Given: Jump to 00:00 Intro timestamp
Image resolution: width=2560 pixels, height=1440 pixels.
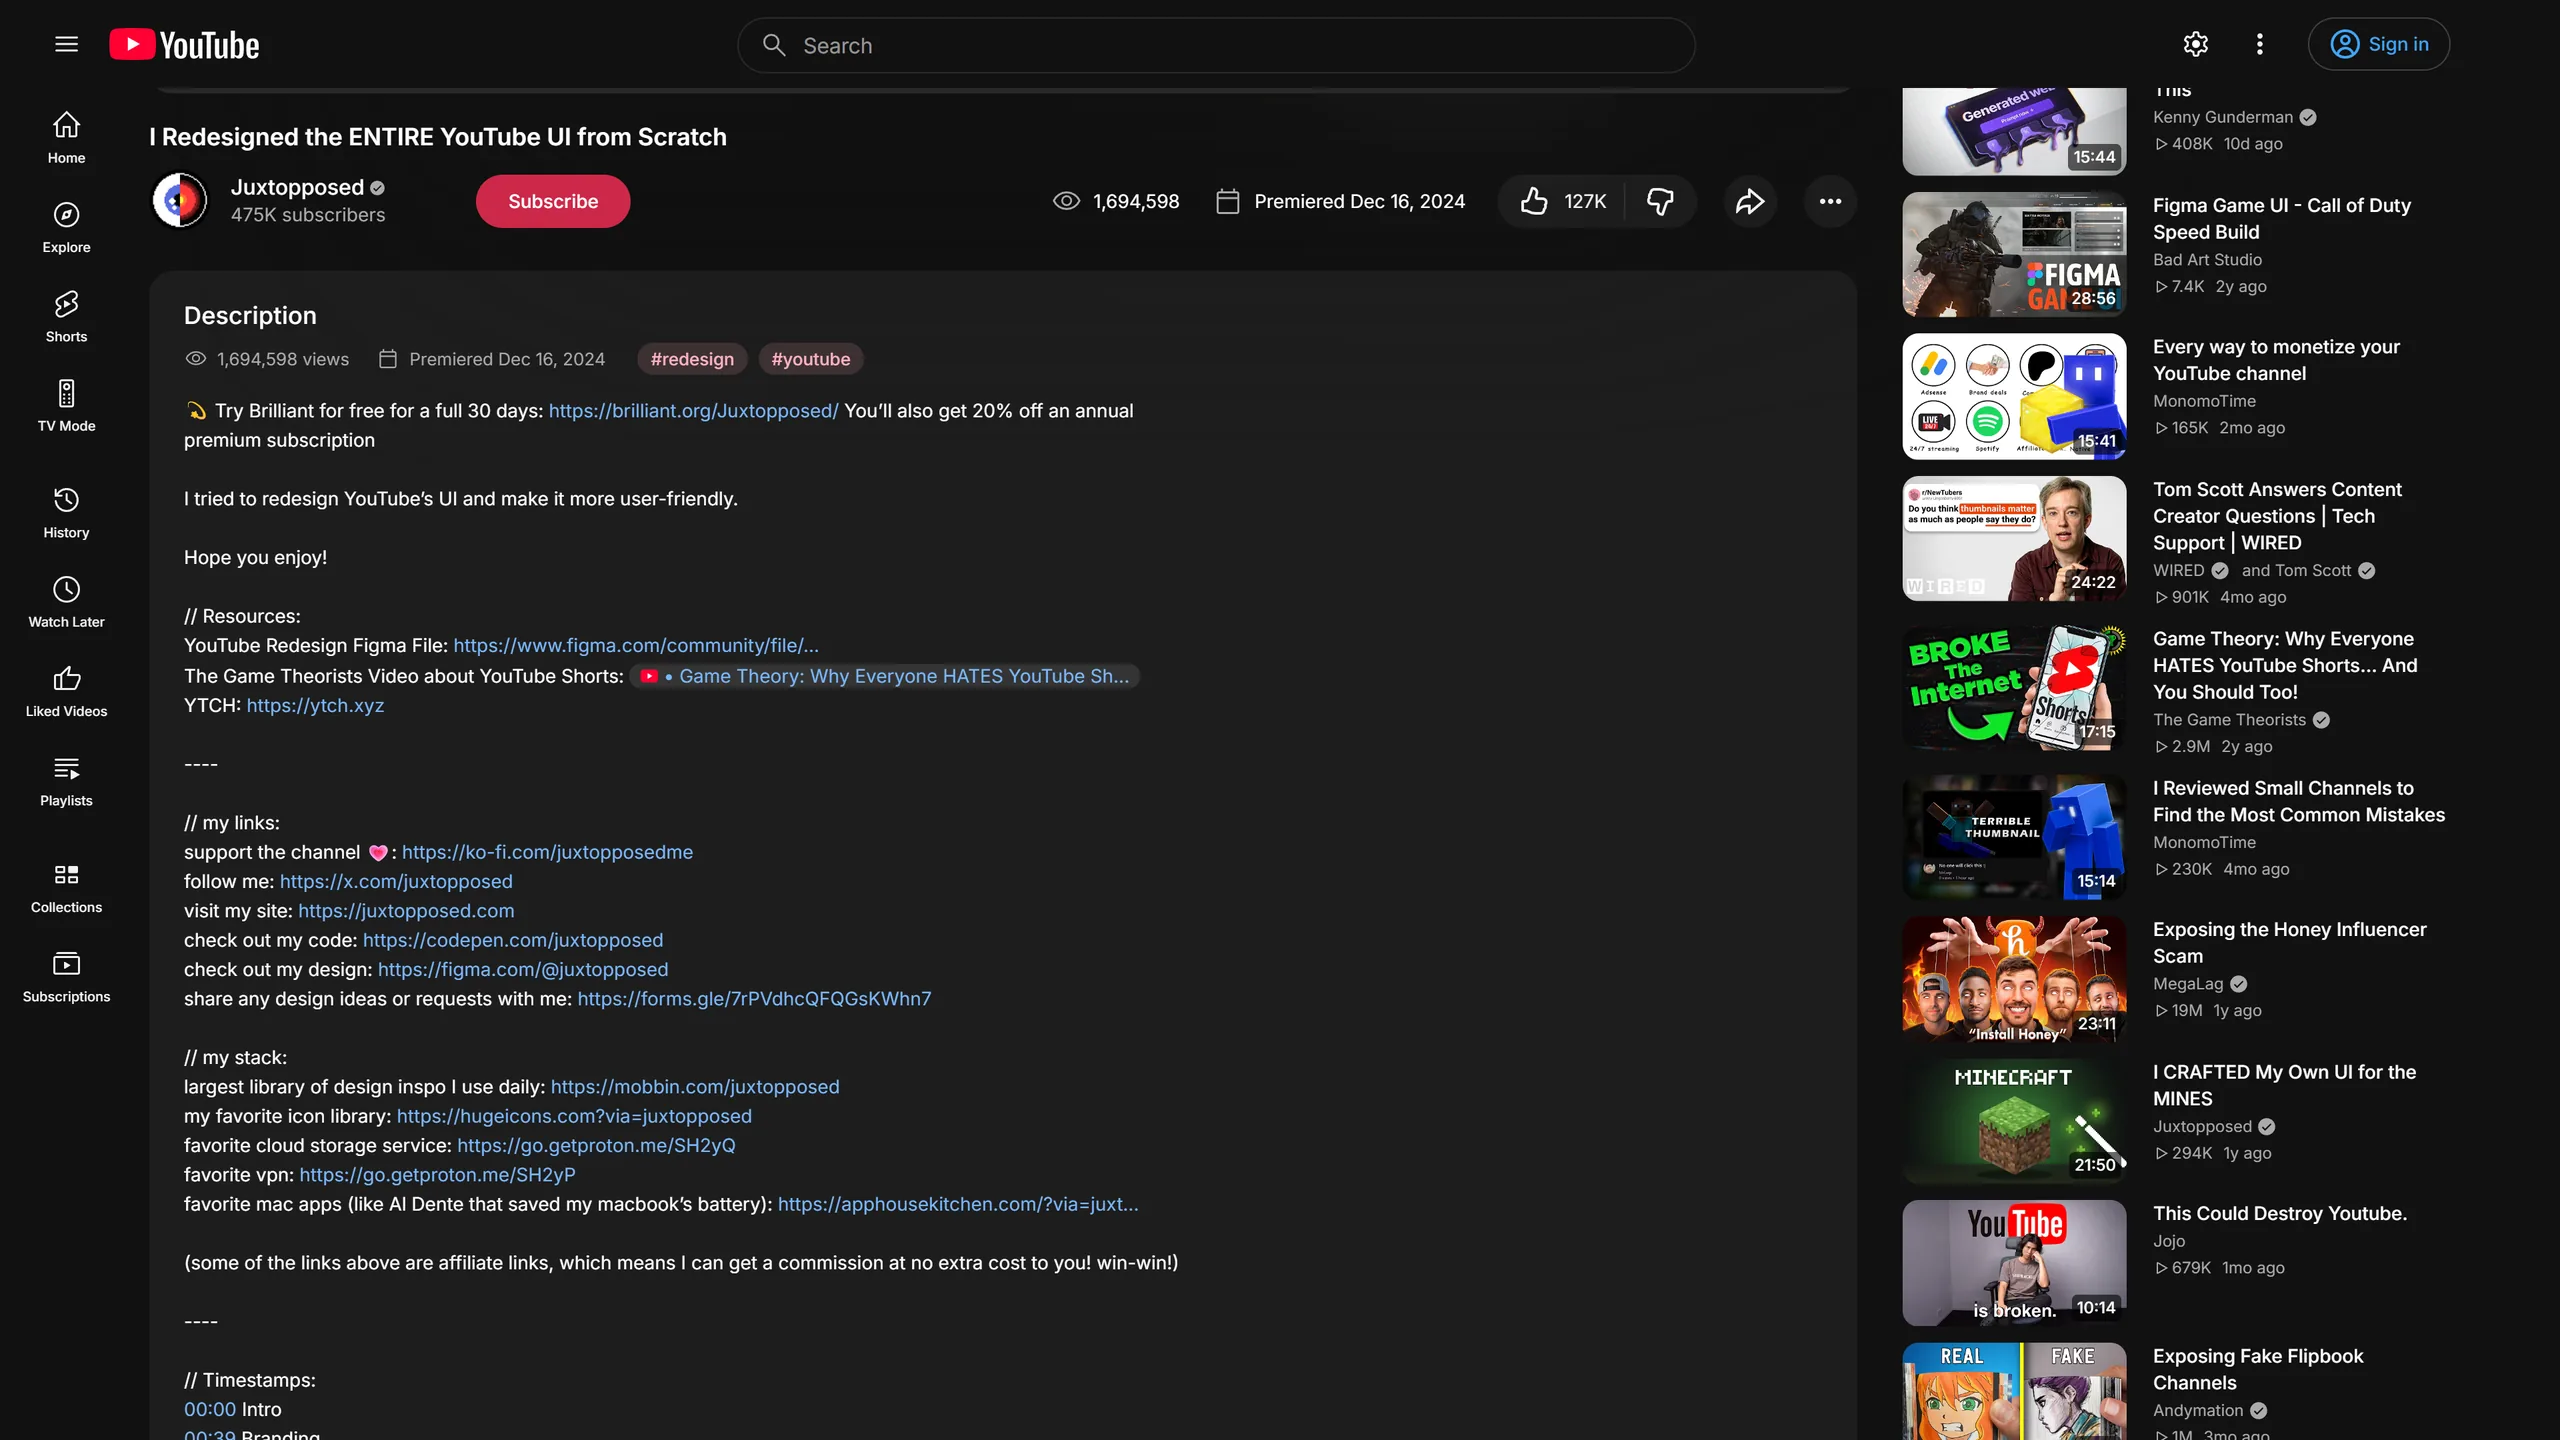Looking at the screenshot, I should [210, 1409].
